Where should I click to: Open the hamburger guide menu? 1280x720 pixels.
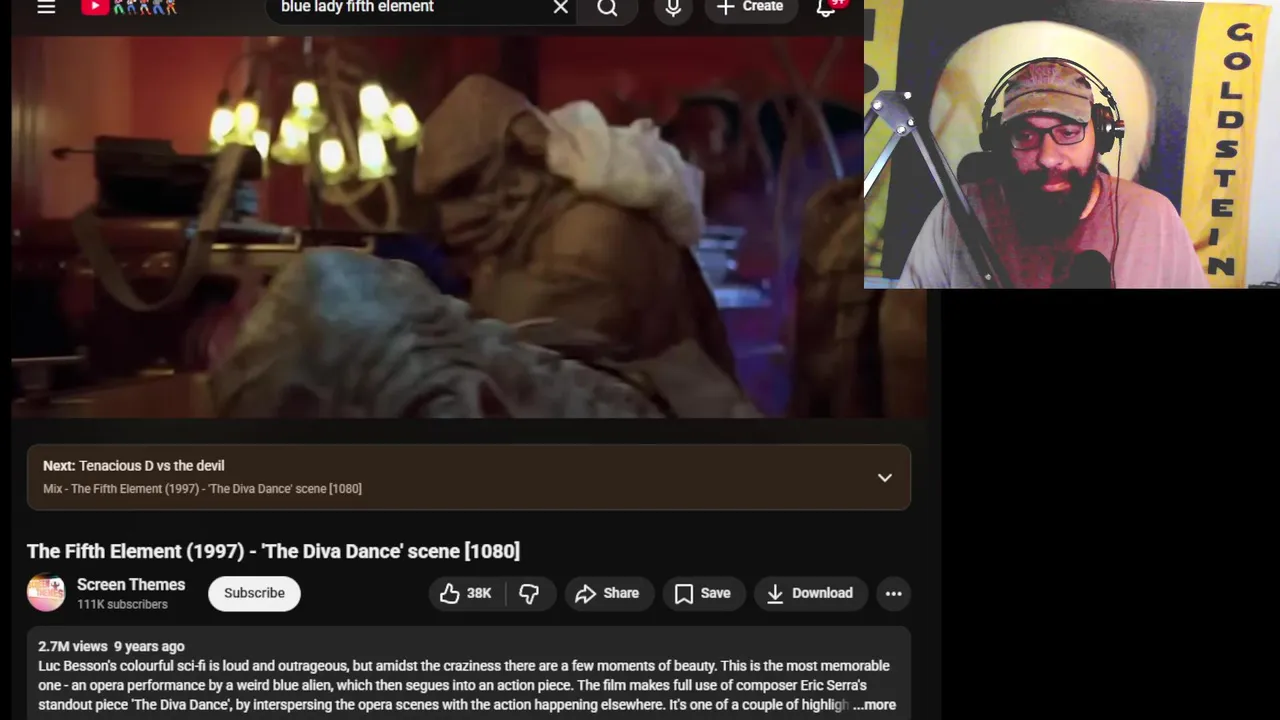click(x=46, y=7)
